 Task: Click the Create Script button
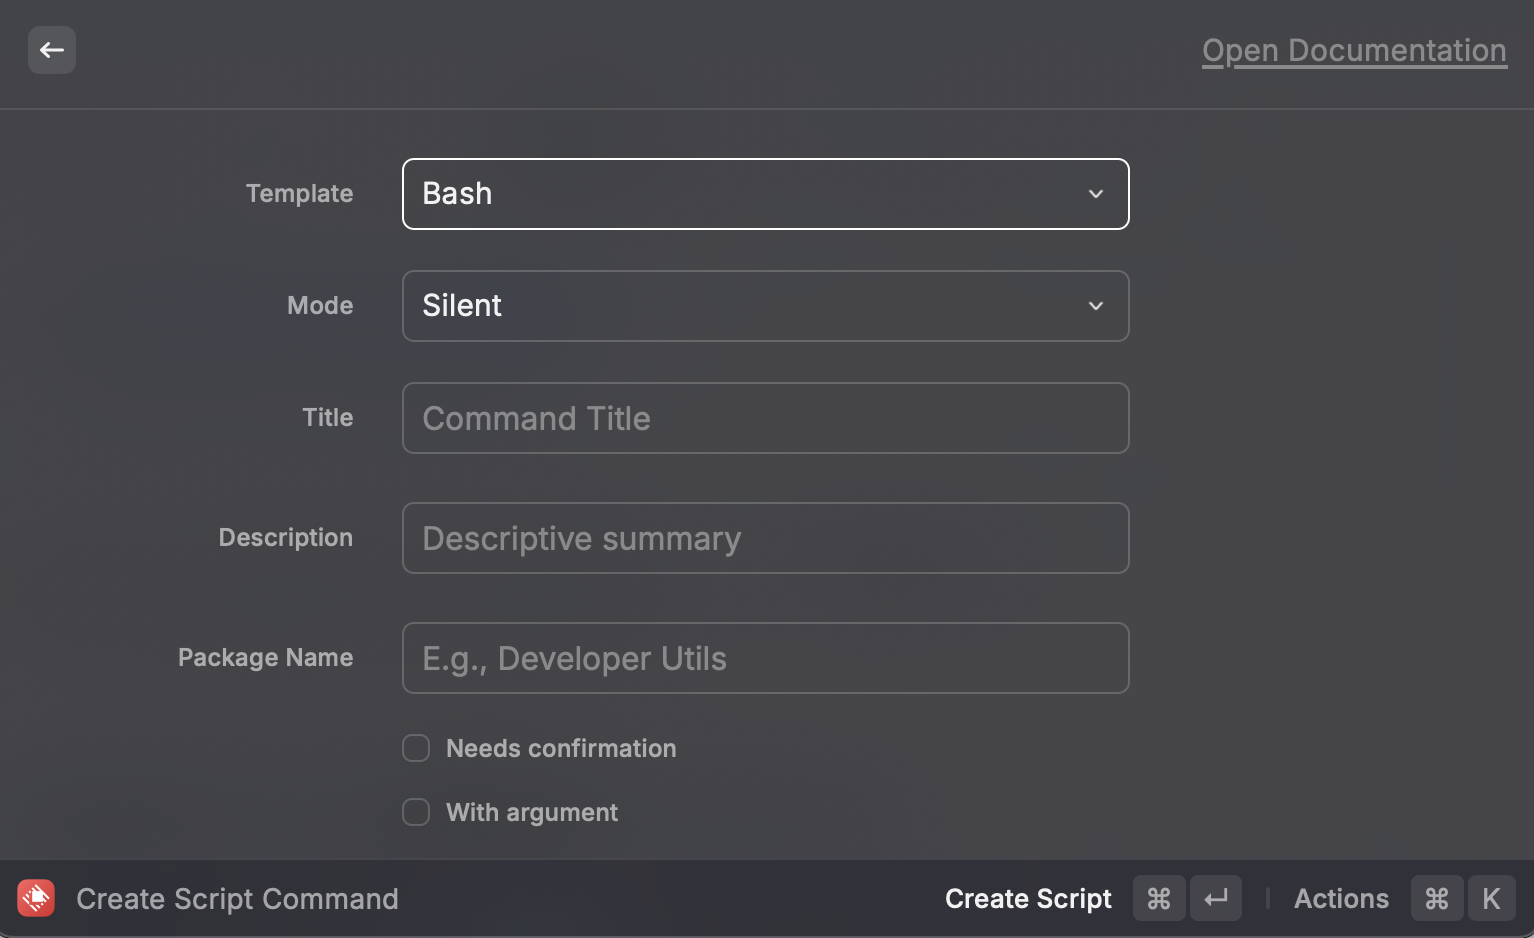[1027, 898]
